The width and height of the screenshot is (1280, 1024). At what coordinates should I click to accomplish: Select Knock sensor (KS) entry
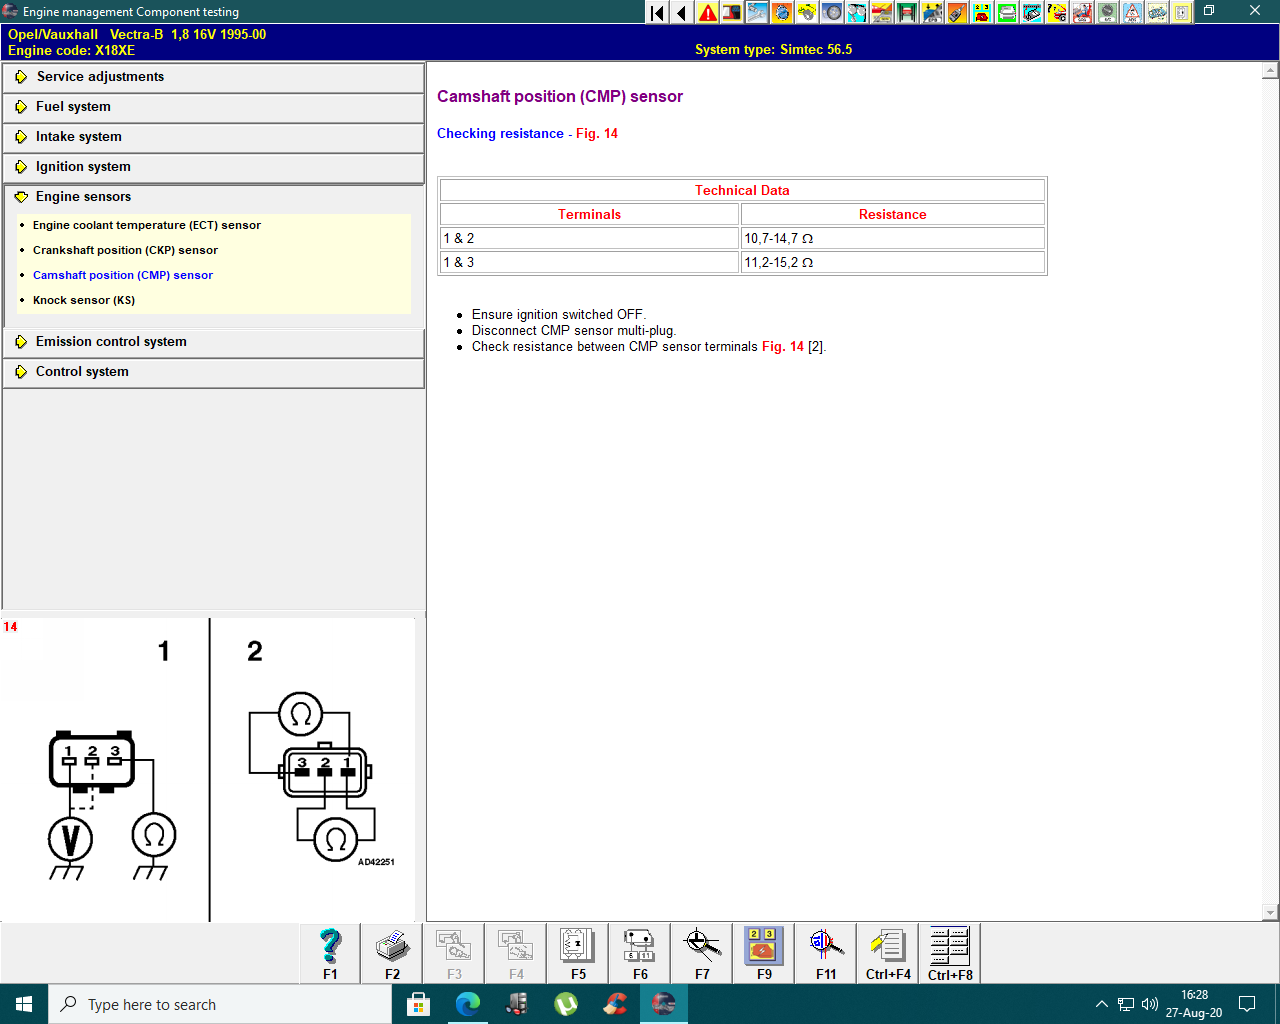(84, 300)
